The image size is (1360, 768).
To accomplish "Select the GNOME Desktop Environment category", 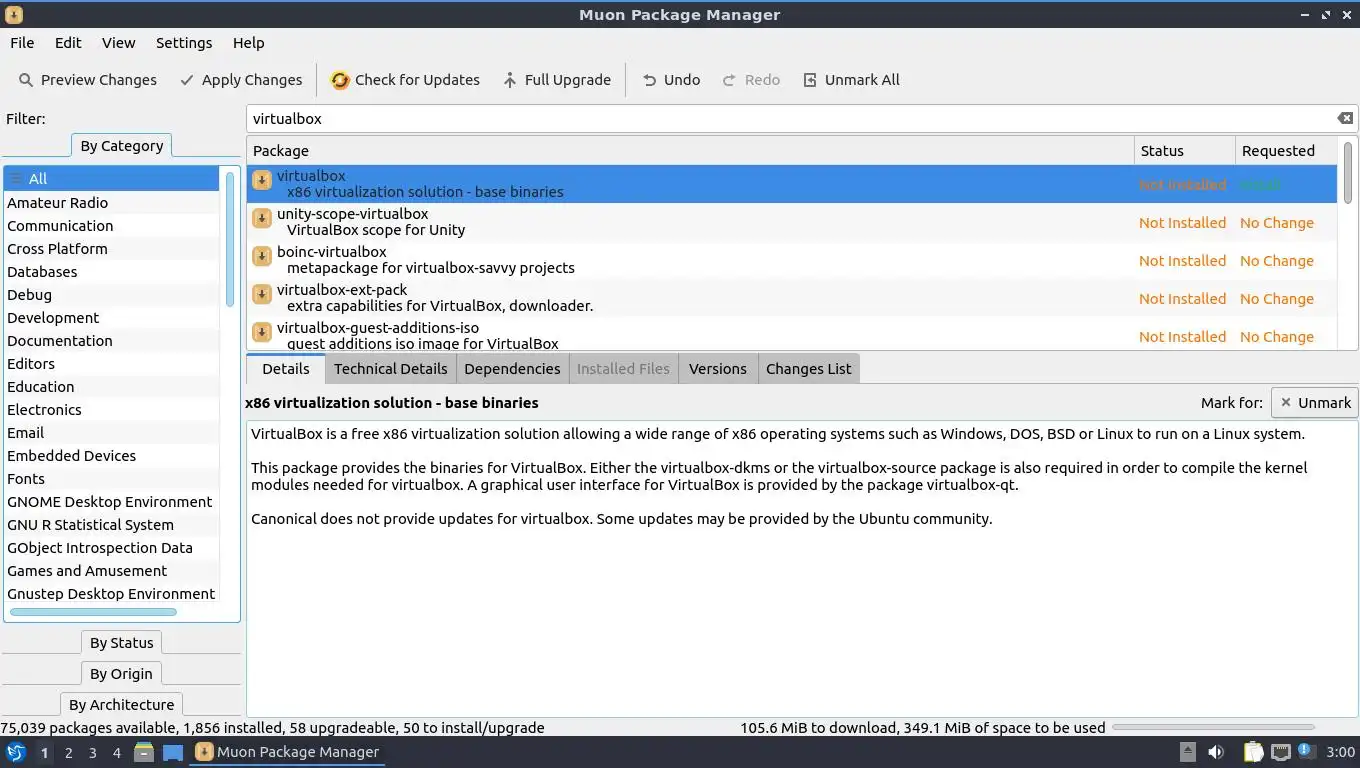I will point(111,502).
